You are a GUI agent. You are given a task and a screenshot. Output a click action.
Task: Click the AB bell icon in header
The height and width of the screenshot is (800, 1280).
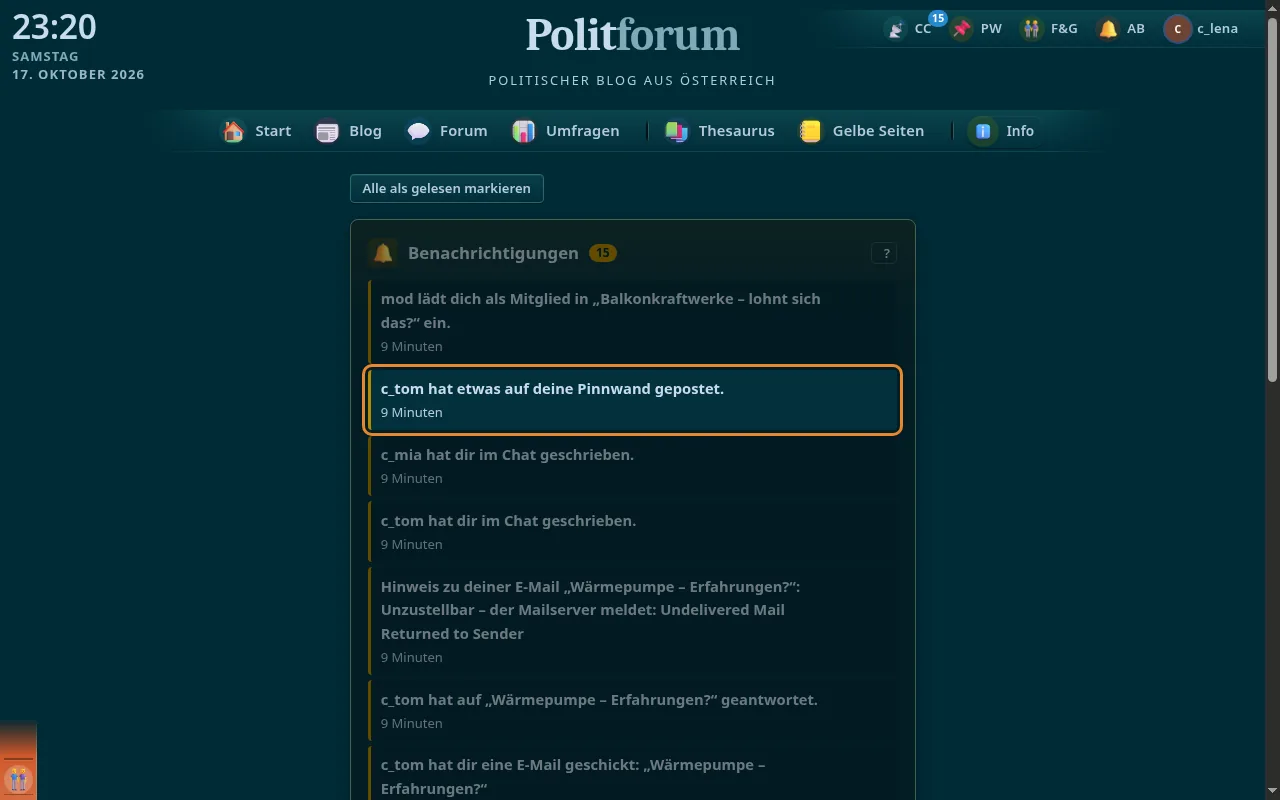click(1108, 29)
